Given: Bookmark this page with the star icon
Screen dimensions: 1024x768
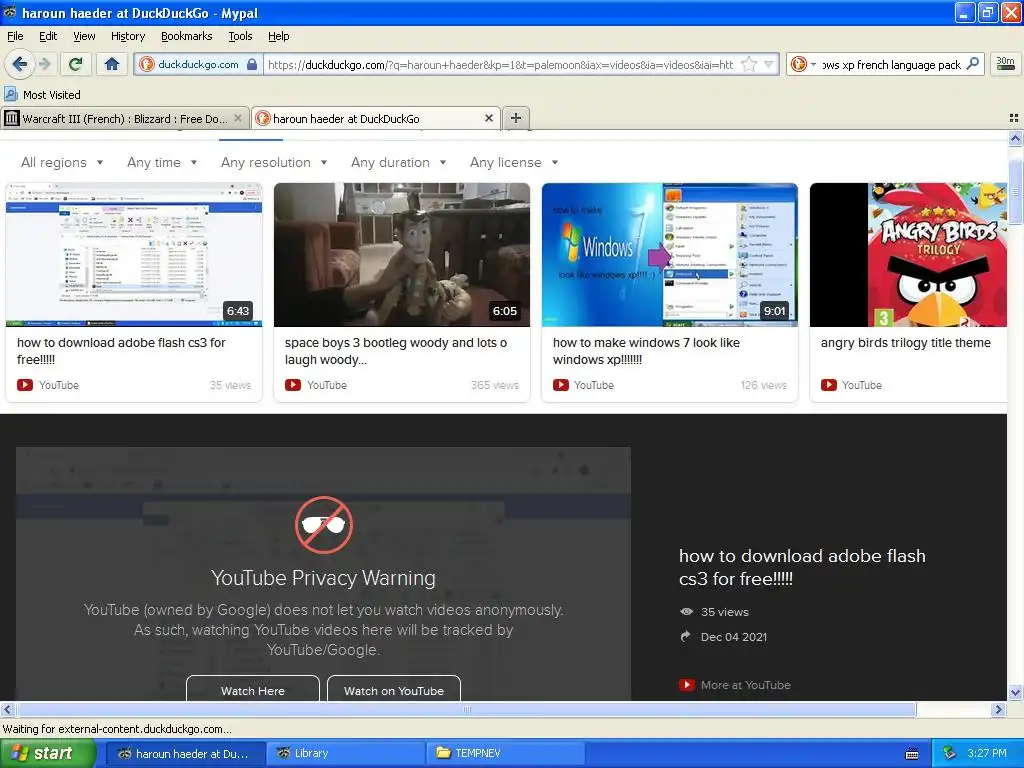Looking at the screenshot, I should [749, 64].
